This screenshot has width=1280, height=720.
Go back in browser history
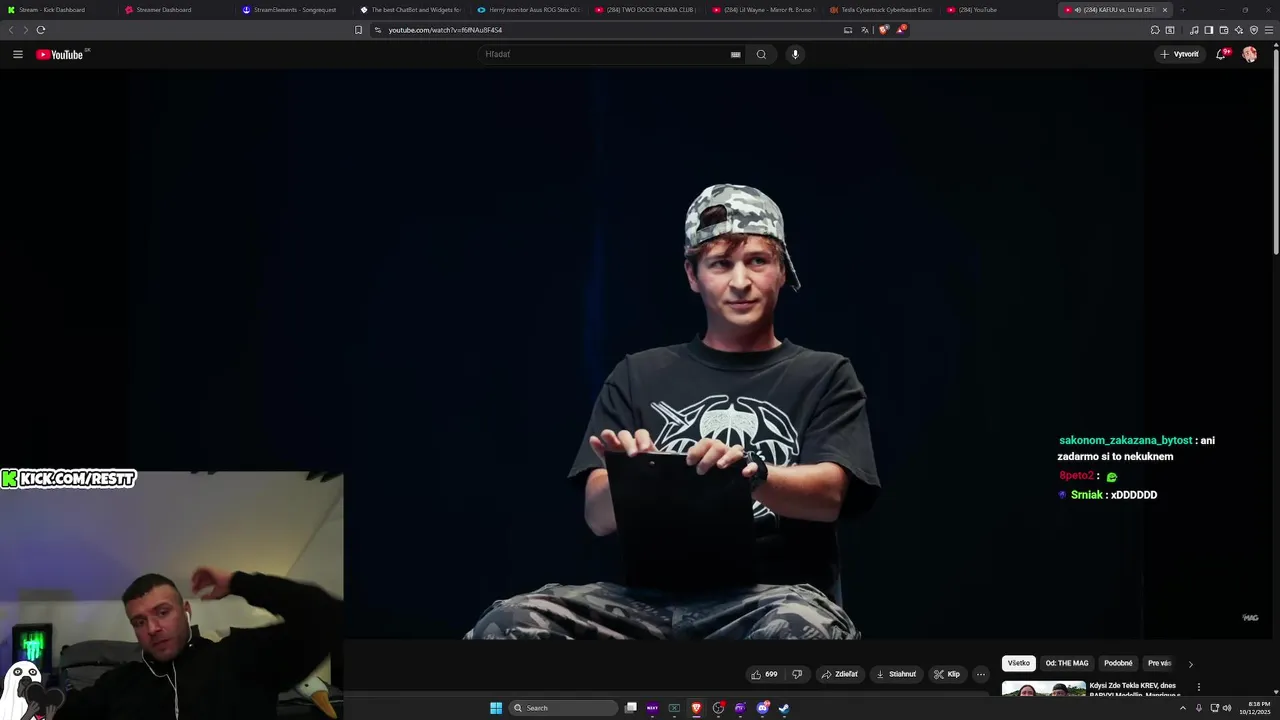tap(11, 30)
